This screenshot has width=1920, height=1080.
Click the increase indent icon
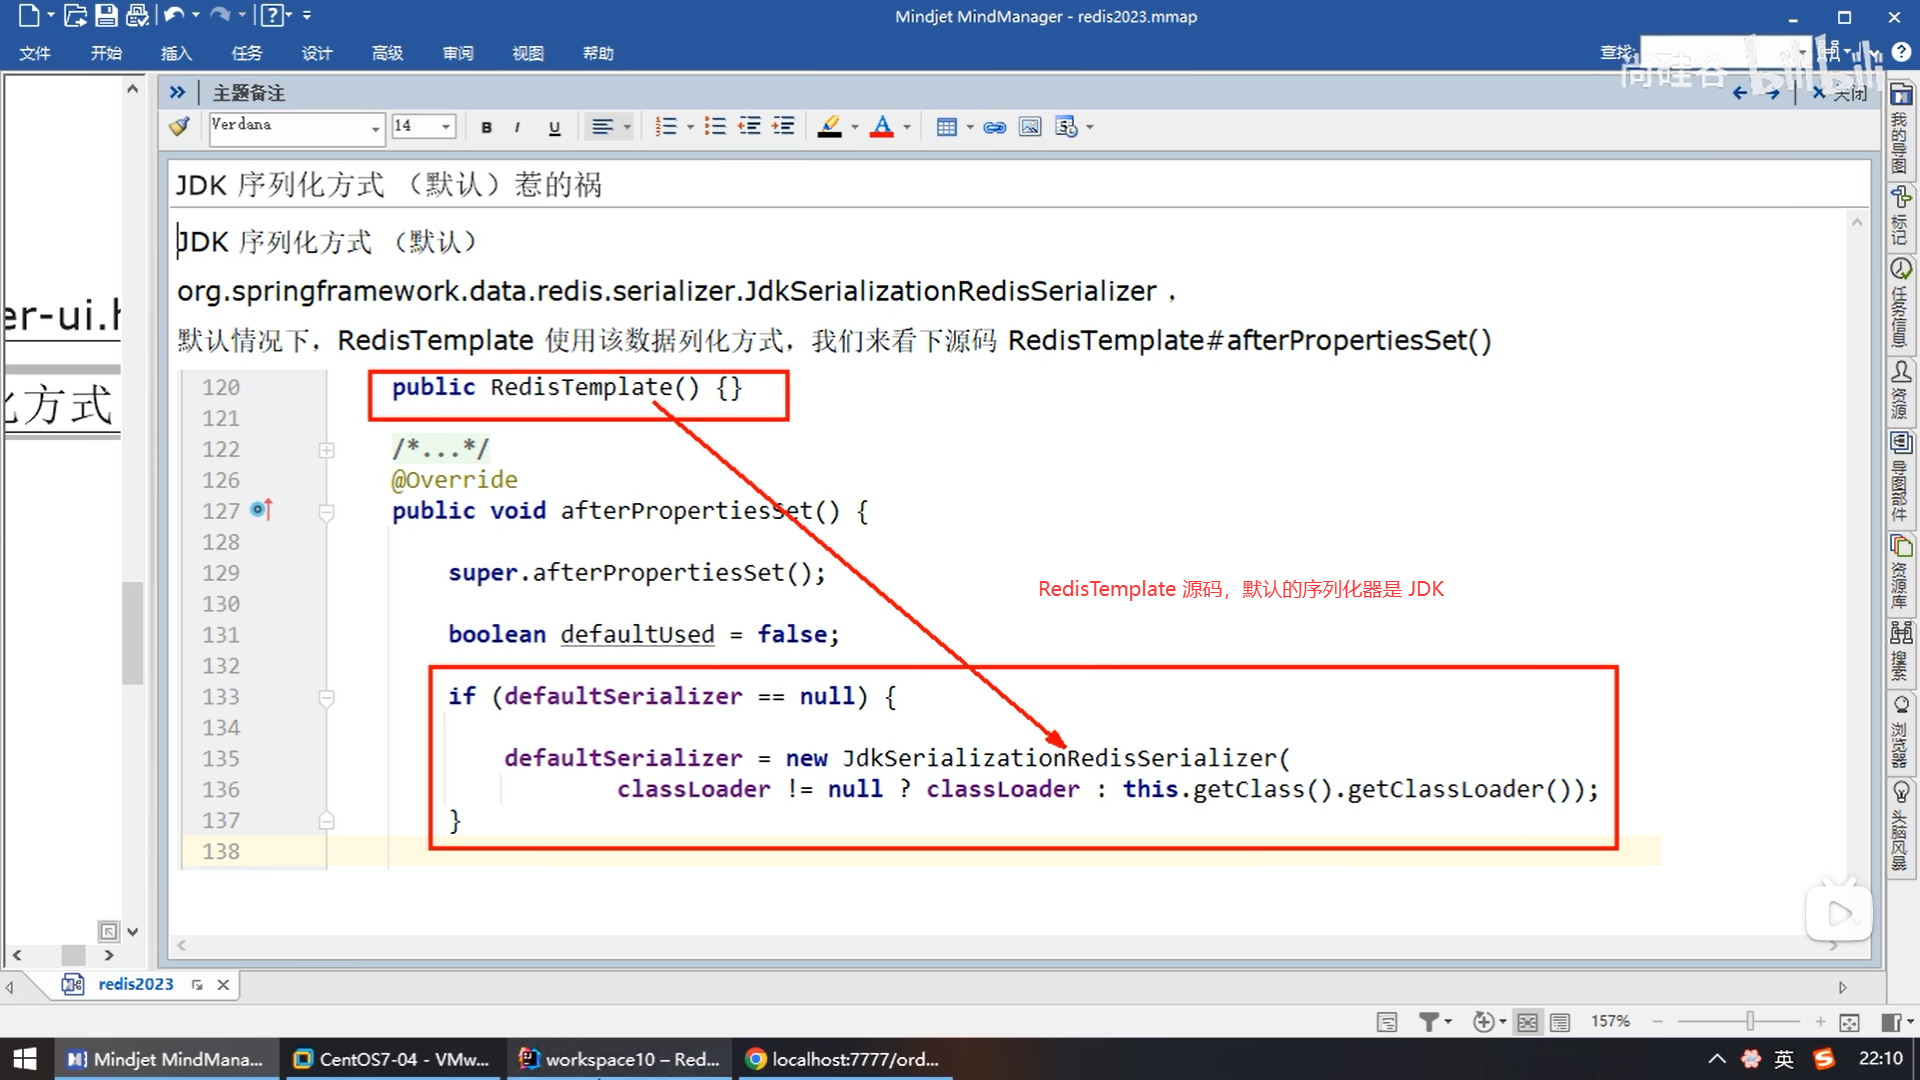(784, 126)
